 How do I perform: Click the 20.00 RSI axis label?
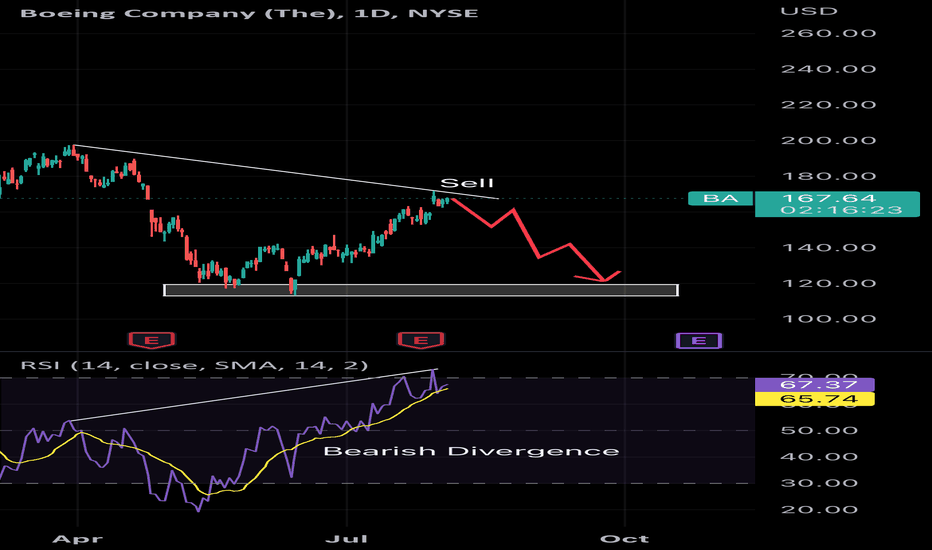[x=819, y=510]
